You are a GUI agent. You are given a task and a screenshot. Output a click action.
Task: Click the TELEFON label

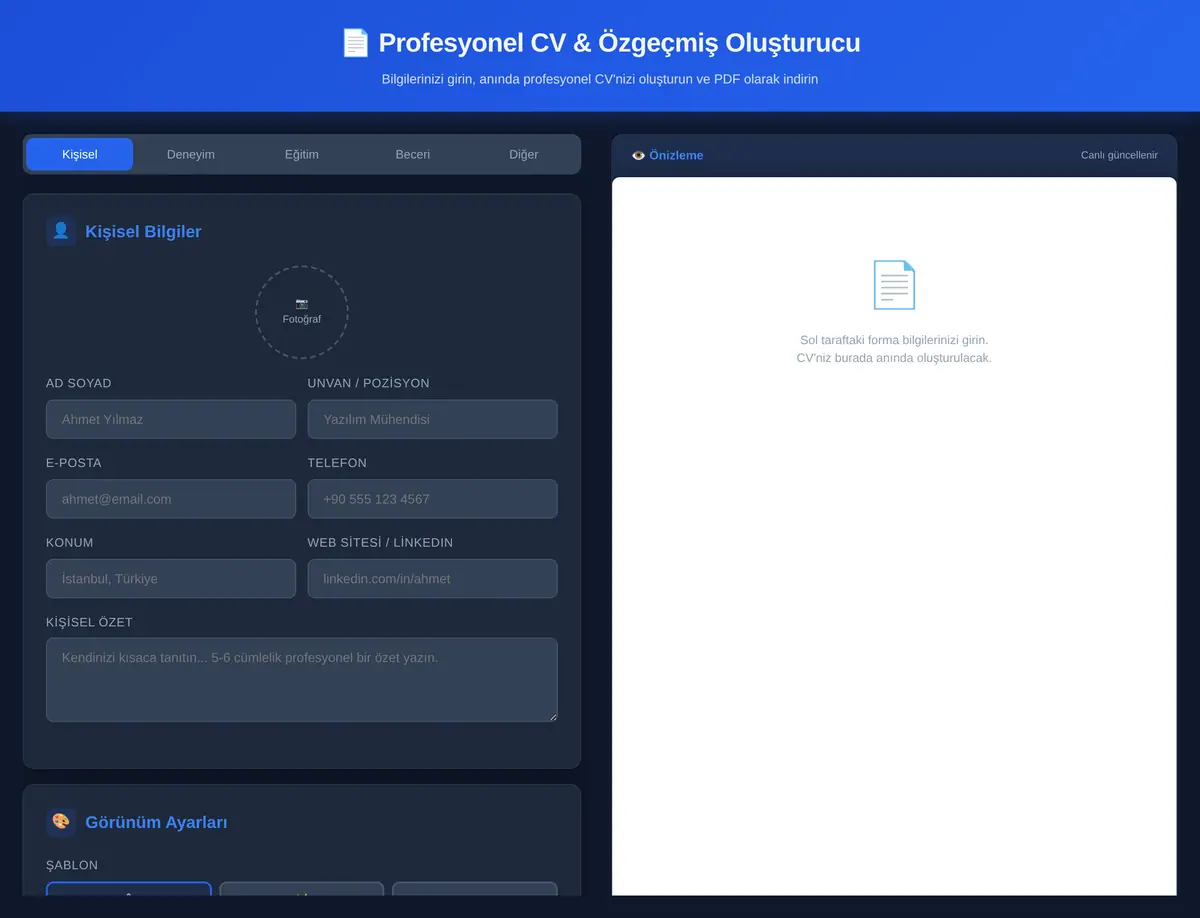click(337, 463)
